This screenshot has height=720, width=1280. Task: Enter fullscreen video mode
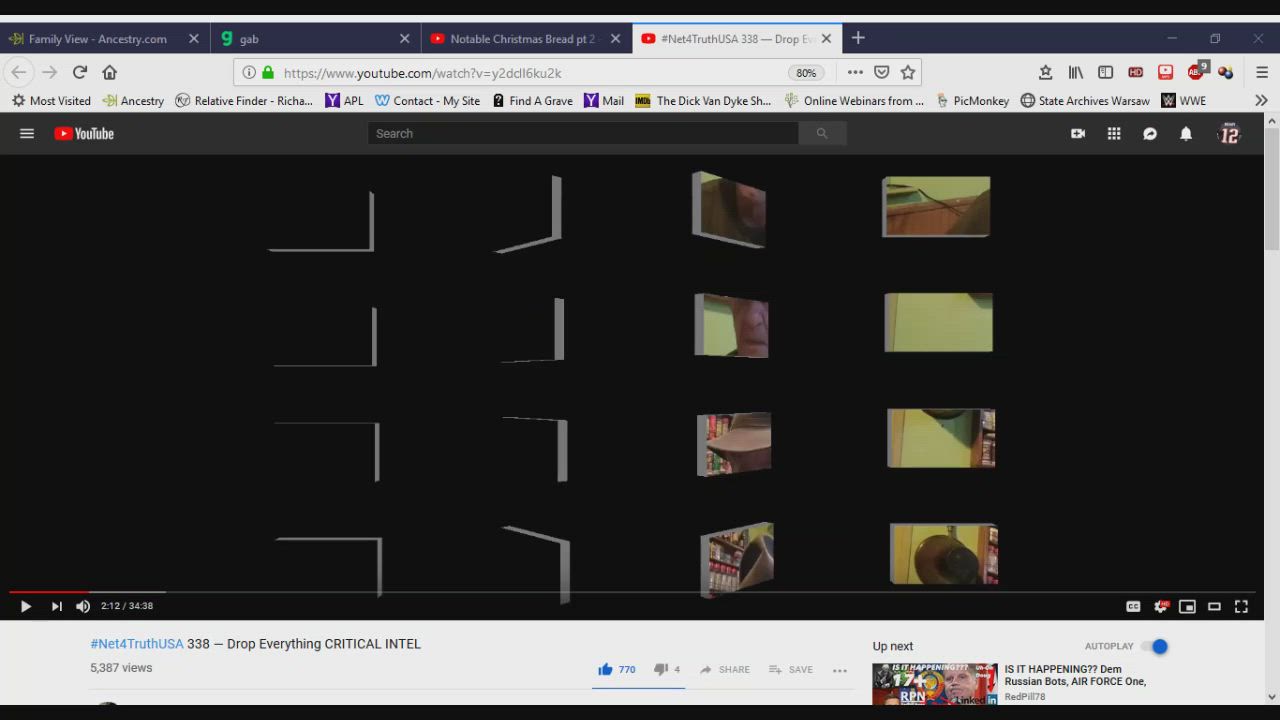tap(1241, 606)
